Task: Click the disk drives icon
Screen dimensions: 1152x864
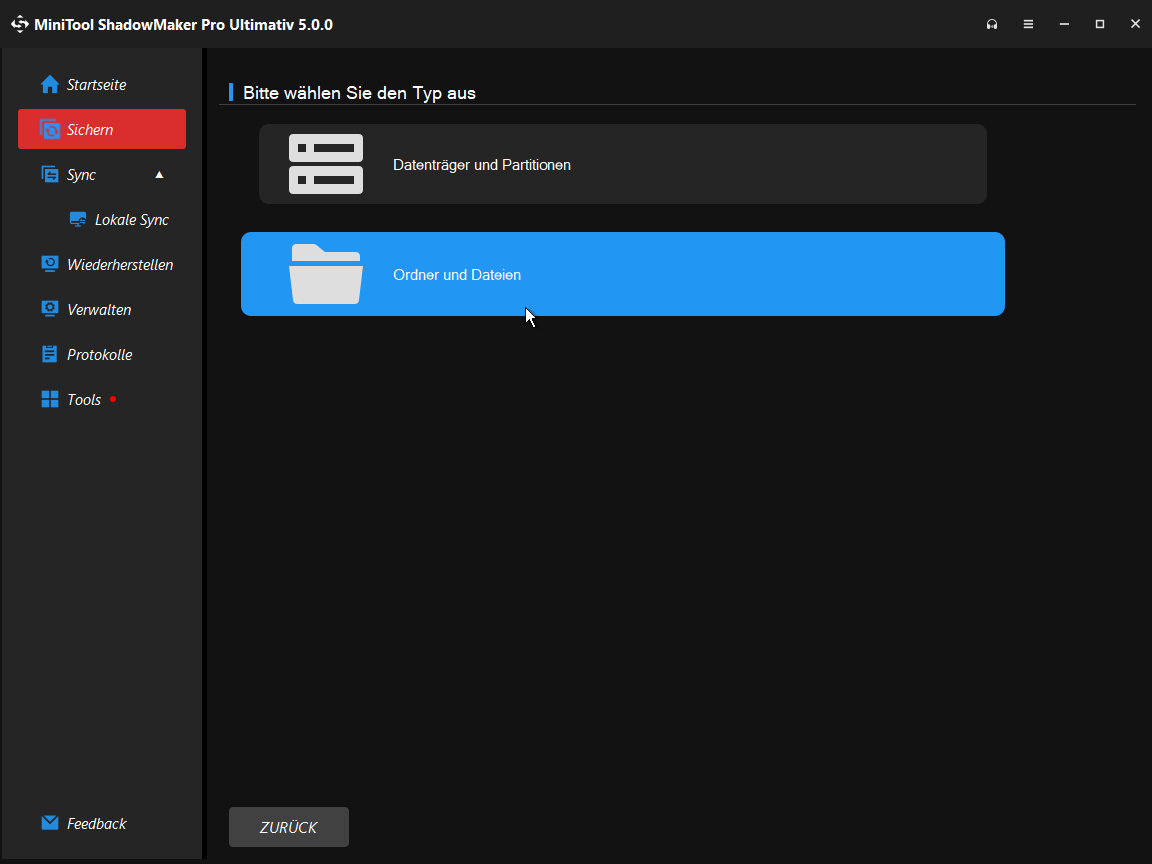Action: point(325,164)
